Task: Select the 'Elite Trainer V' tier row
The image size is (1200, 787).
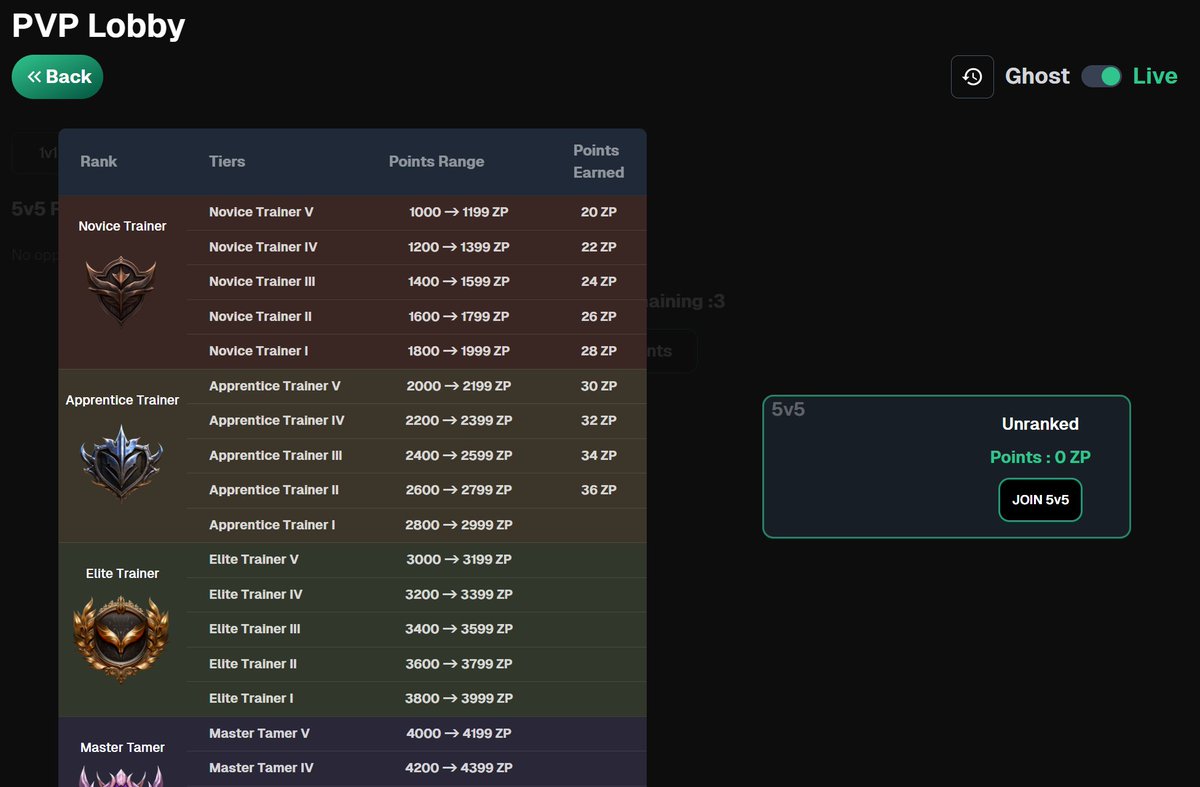Action: pos(417,560)
